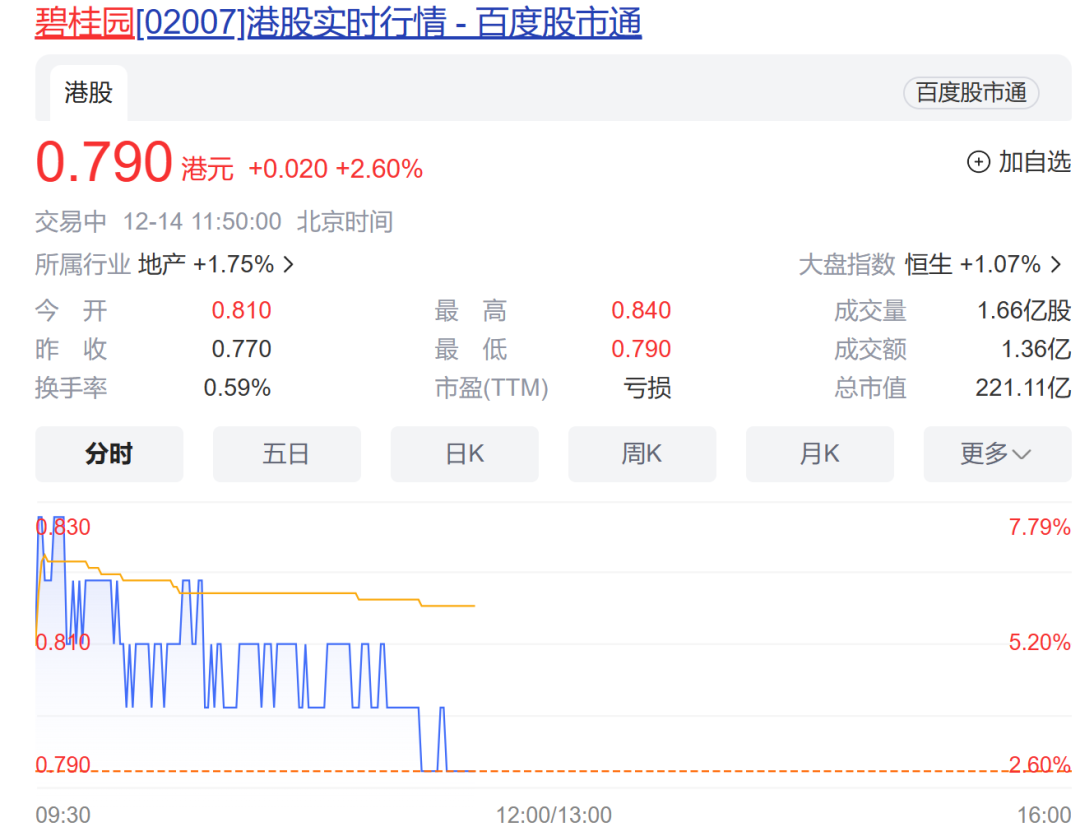The image size is (1080, 827).
Task: Click chart axis label 5.20%
Action: [x=1039, y=642]
